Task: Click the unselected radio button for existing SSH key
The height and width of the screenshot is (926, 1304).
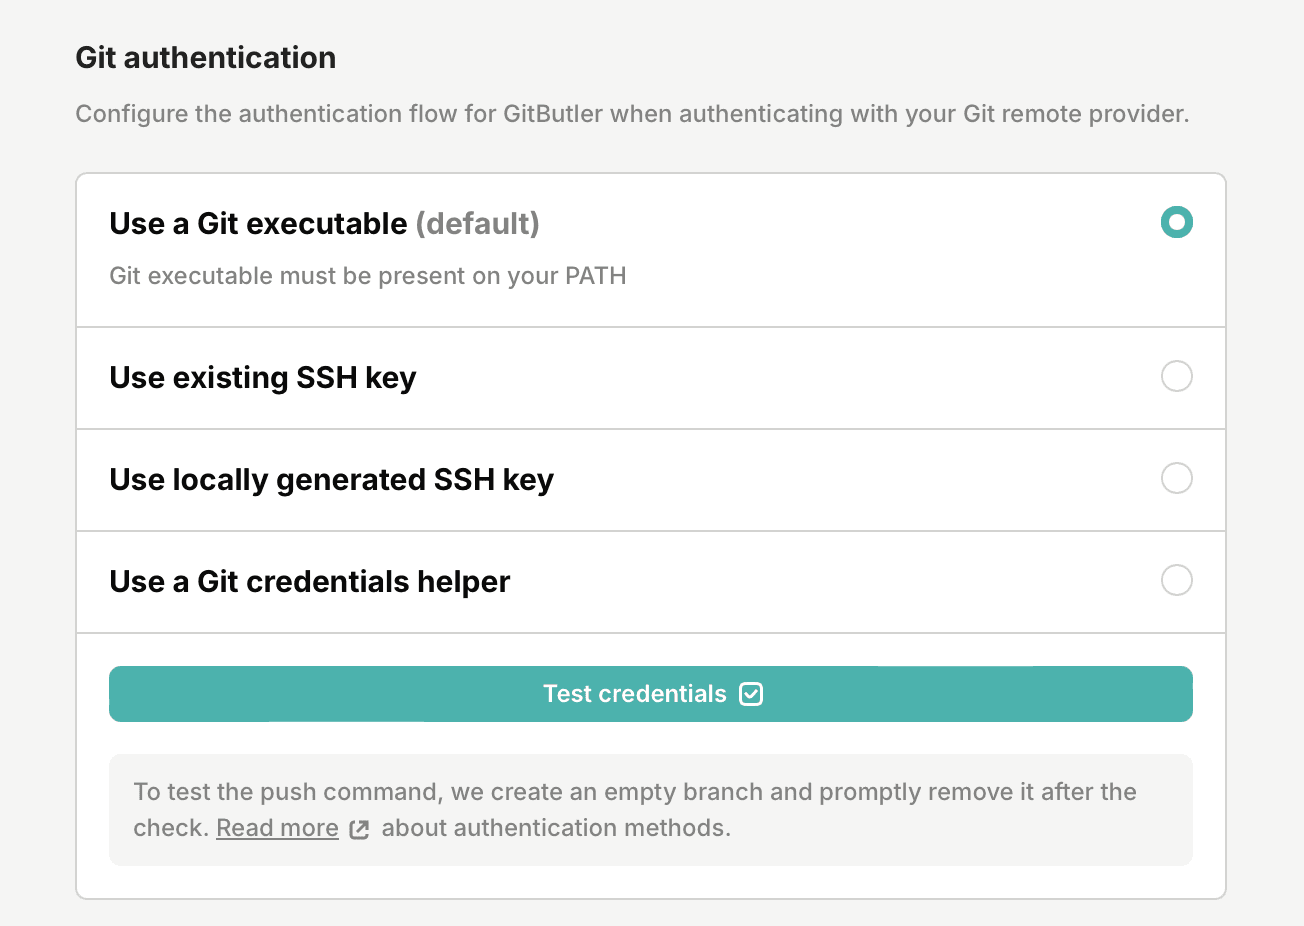Action: 1177,376
